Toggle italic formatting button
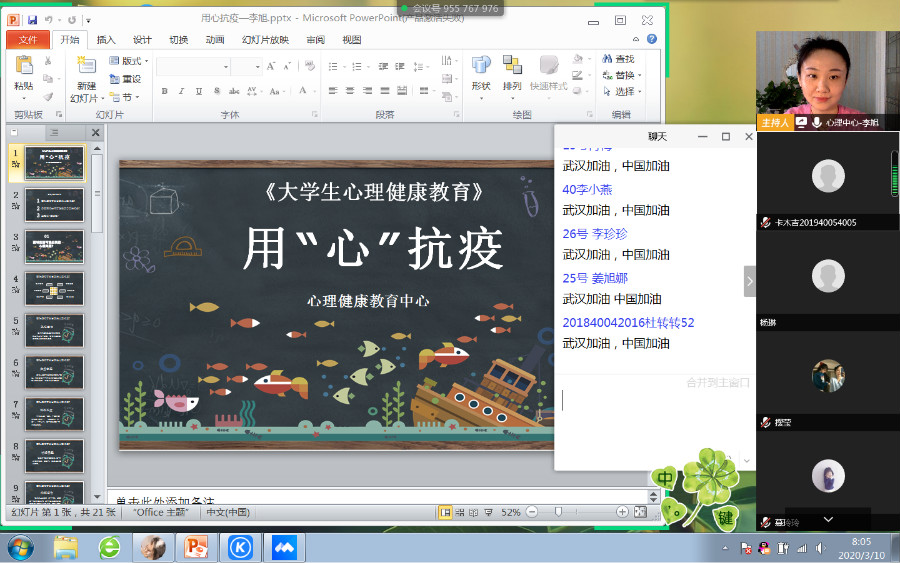The image size is (900, 563). 181,91
